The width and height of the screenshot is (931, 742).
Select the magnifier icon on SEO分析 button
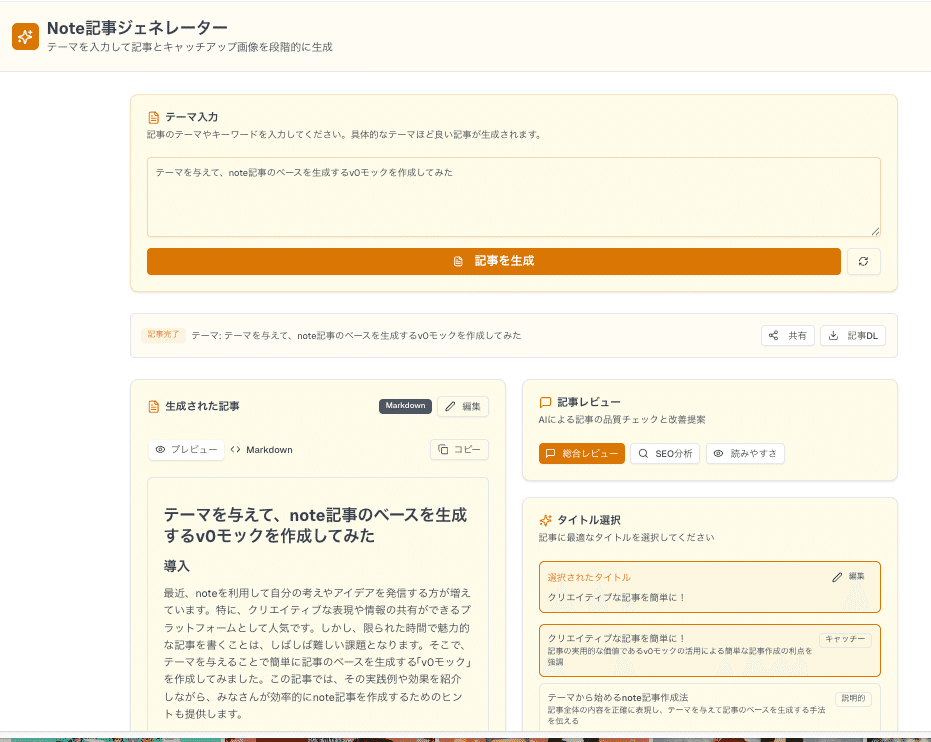644,453
